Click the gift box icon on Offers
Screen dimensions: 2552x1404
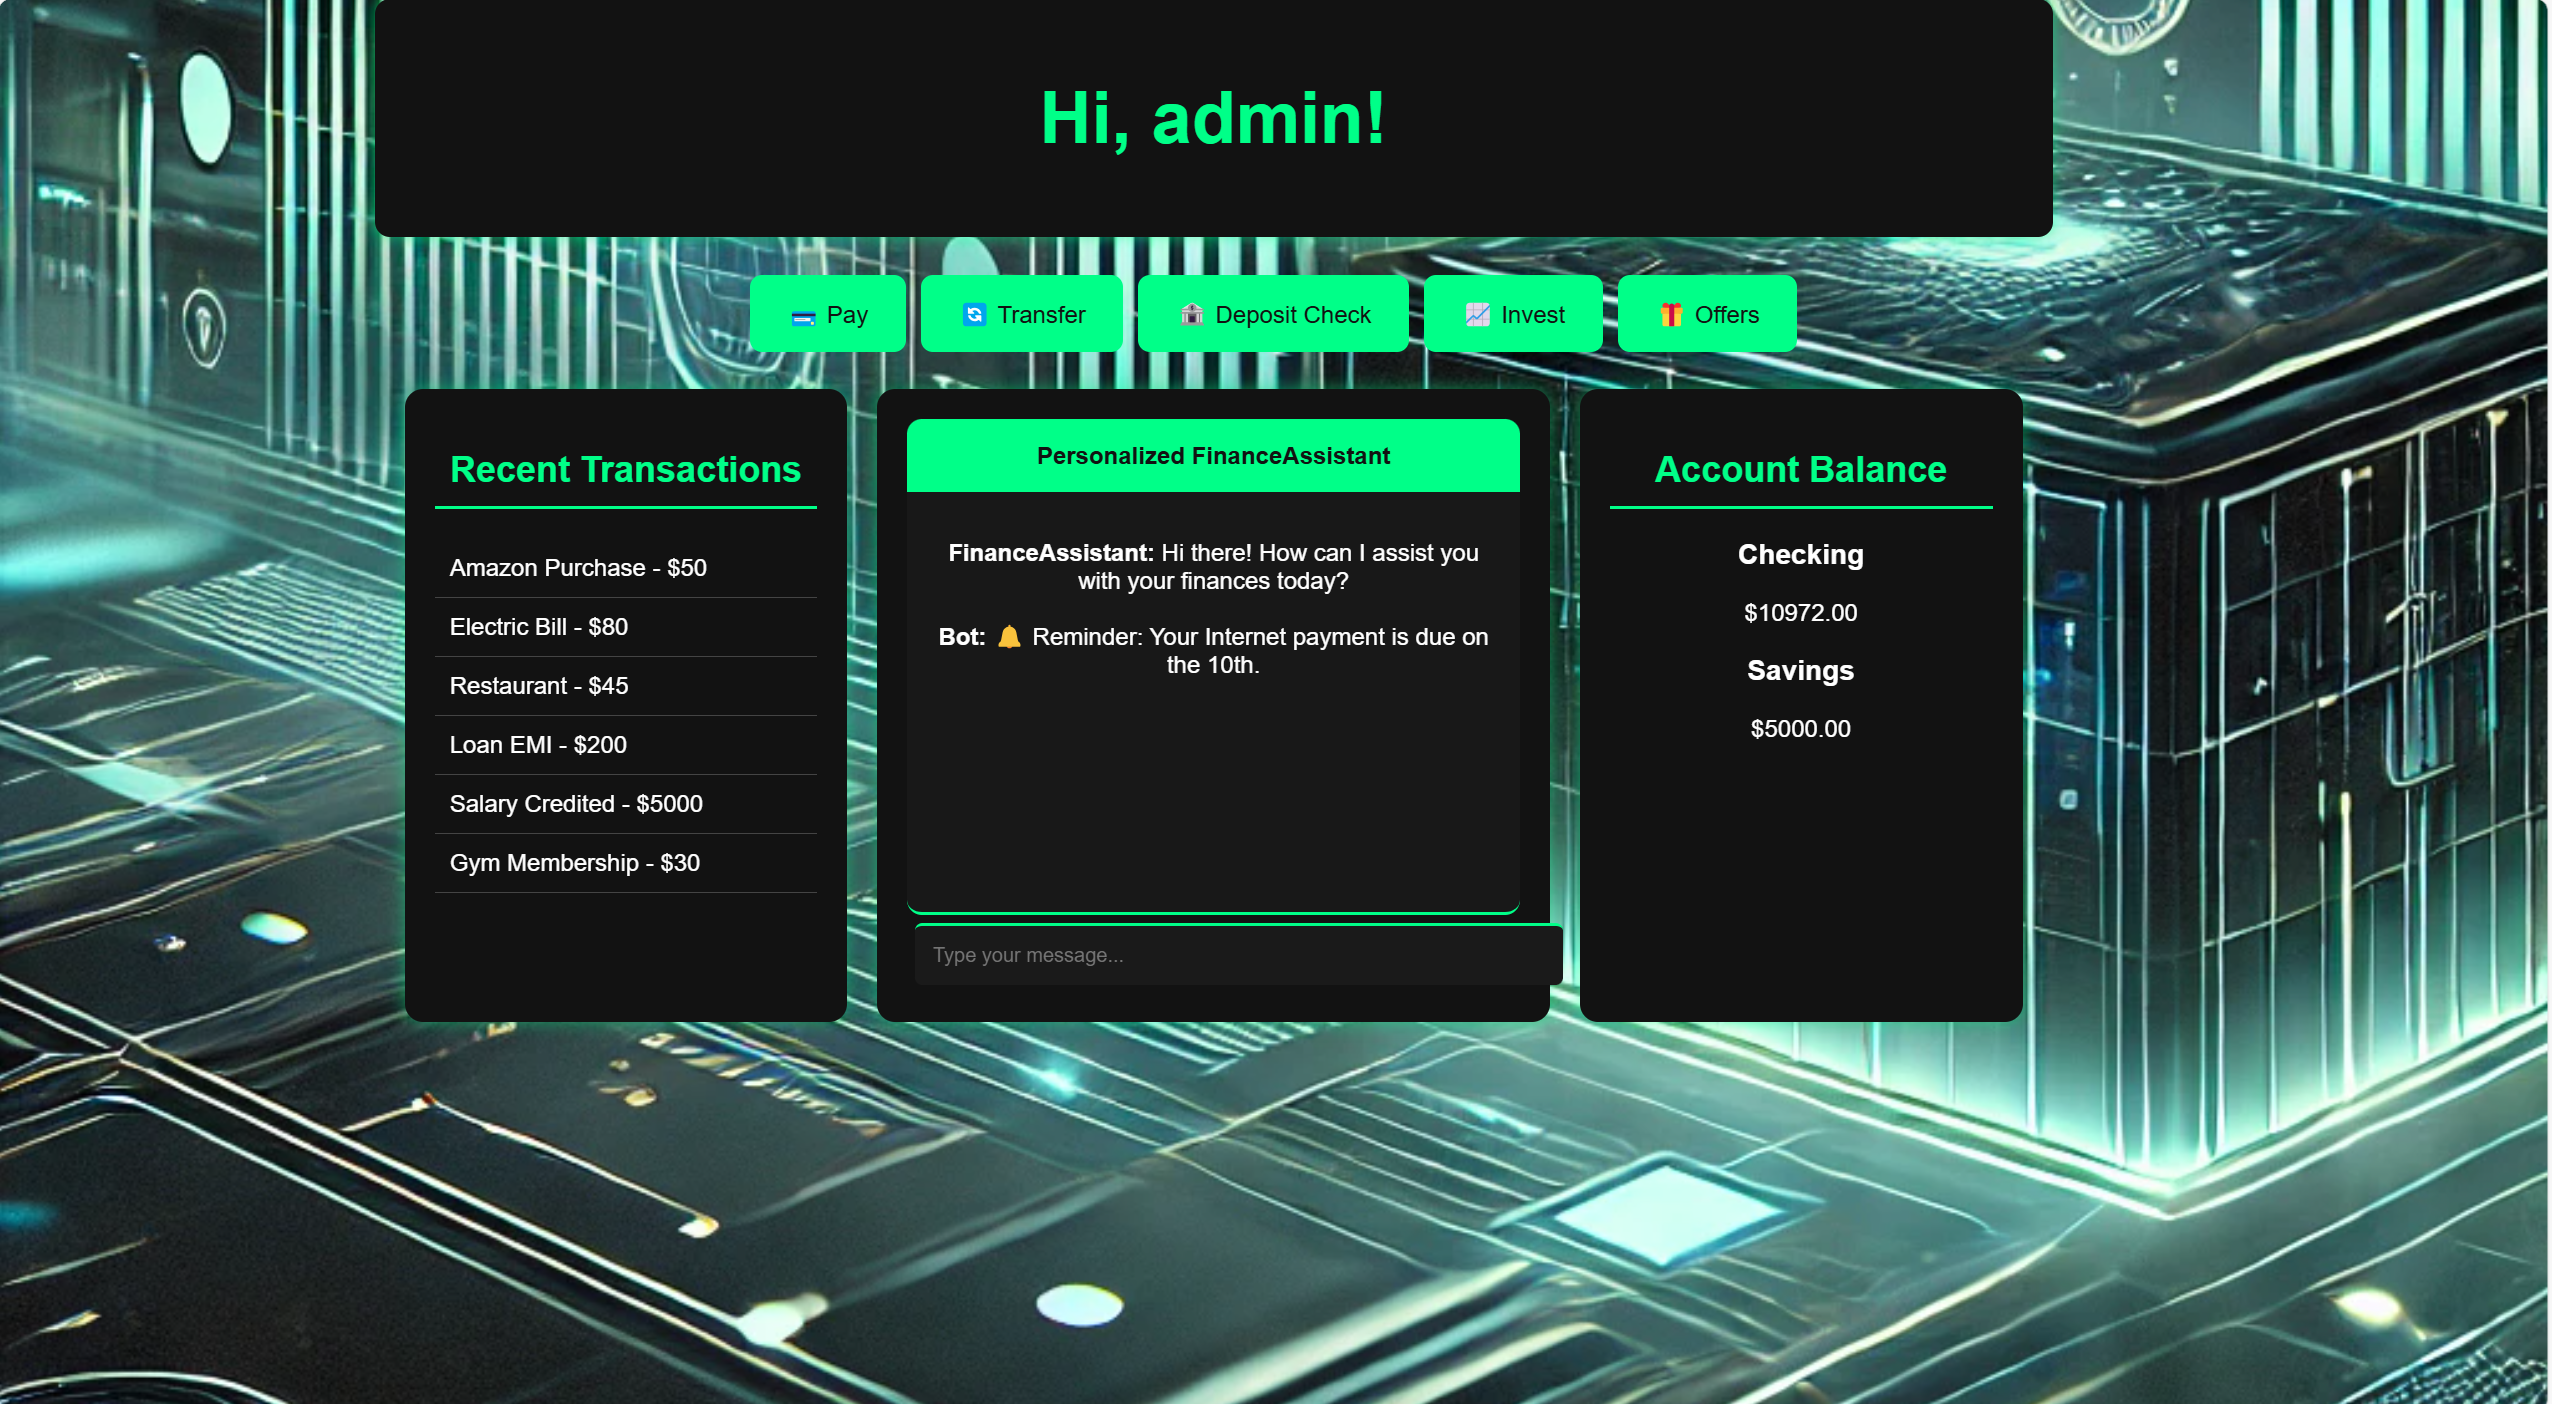coord(1670,315)
